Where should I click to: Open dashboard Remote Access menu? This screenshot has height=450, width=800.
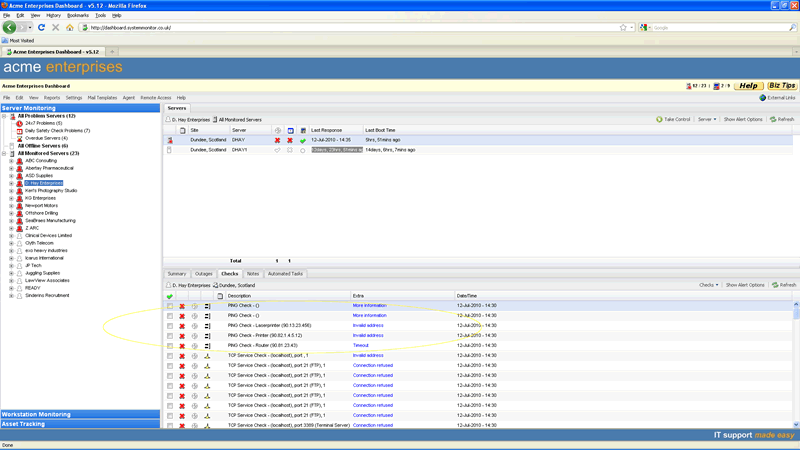click(156, 97)
